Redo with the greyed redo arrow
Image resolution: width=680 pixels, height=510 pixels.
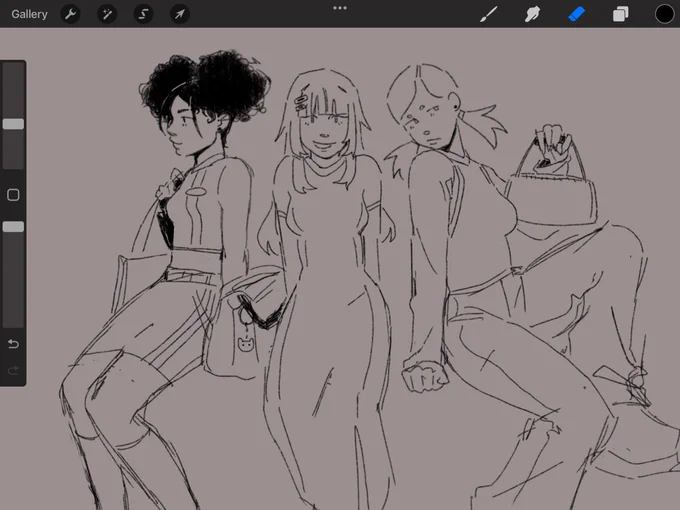(13, 370)
